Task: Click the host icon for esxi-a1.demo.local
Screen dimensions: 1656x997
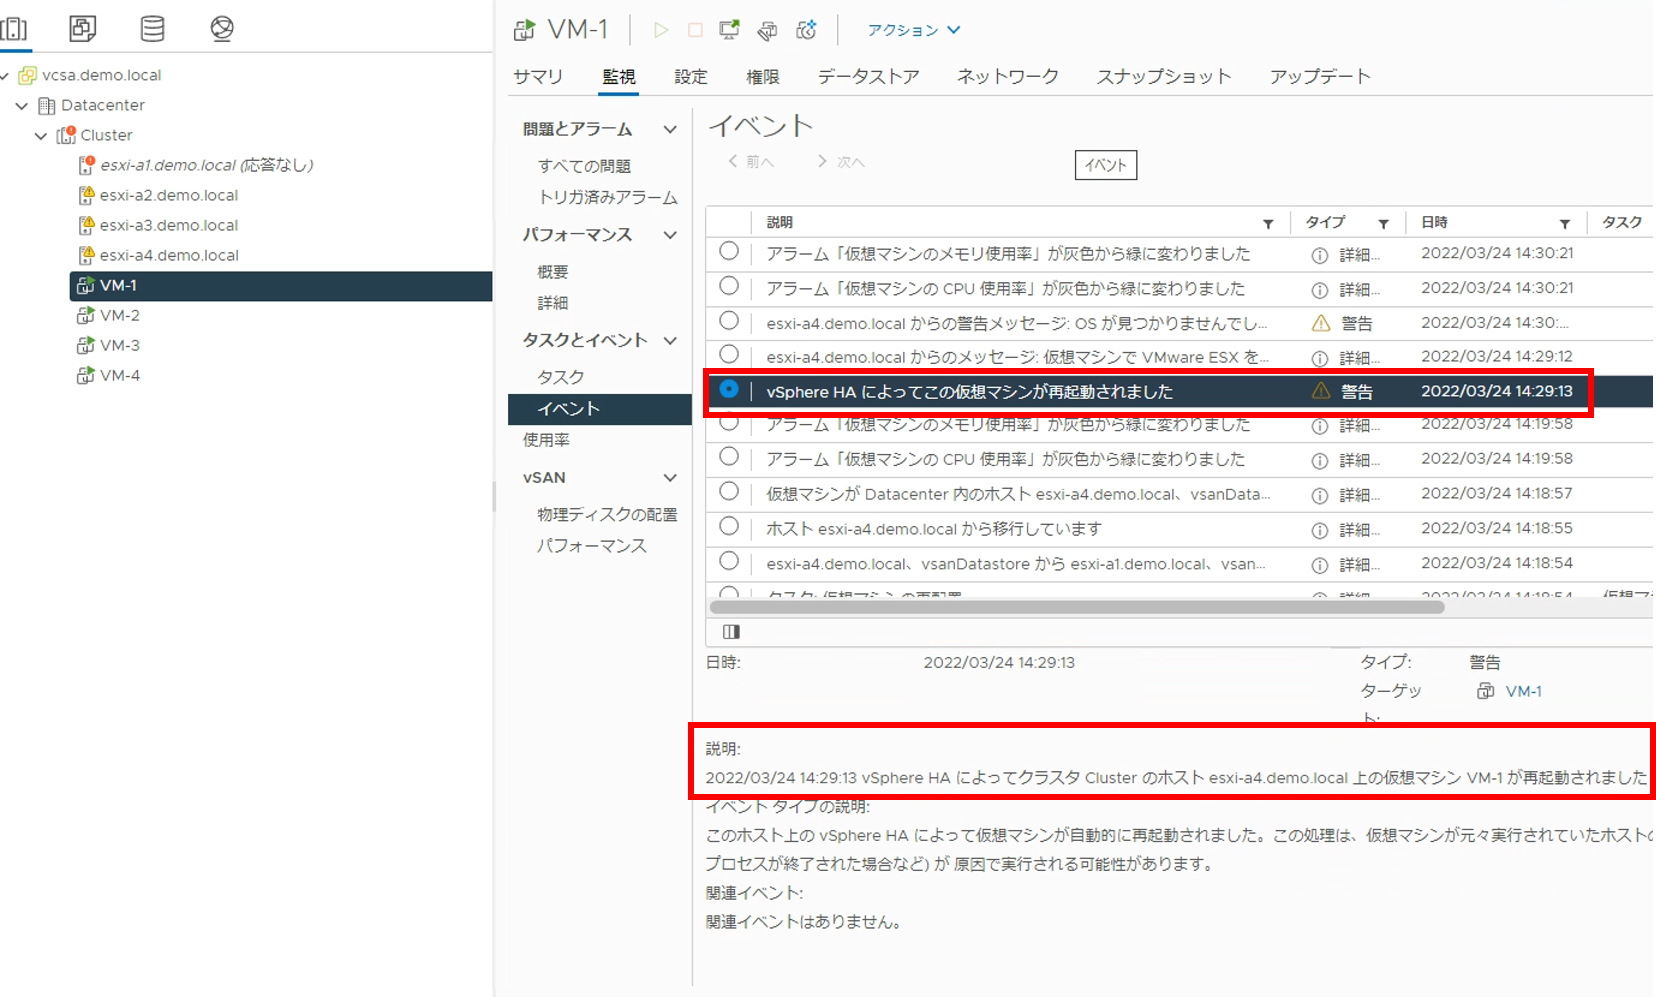Action: tap(86, 165)
